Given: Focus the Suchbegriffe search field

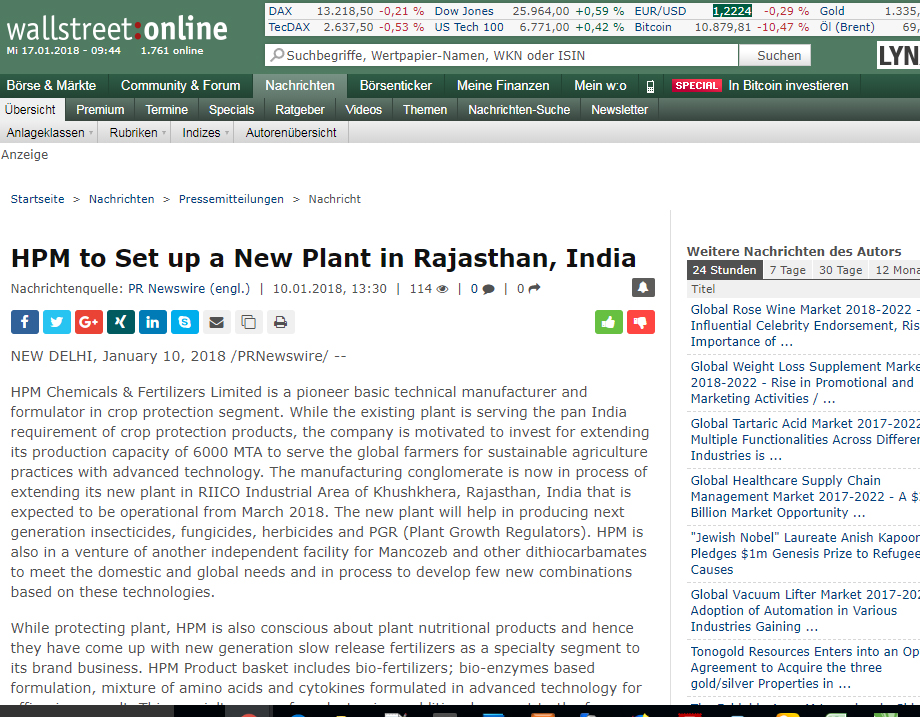Looking at the screenshot, I should [x=502, y=55].
